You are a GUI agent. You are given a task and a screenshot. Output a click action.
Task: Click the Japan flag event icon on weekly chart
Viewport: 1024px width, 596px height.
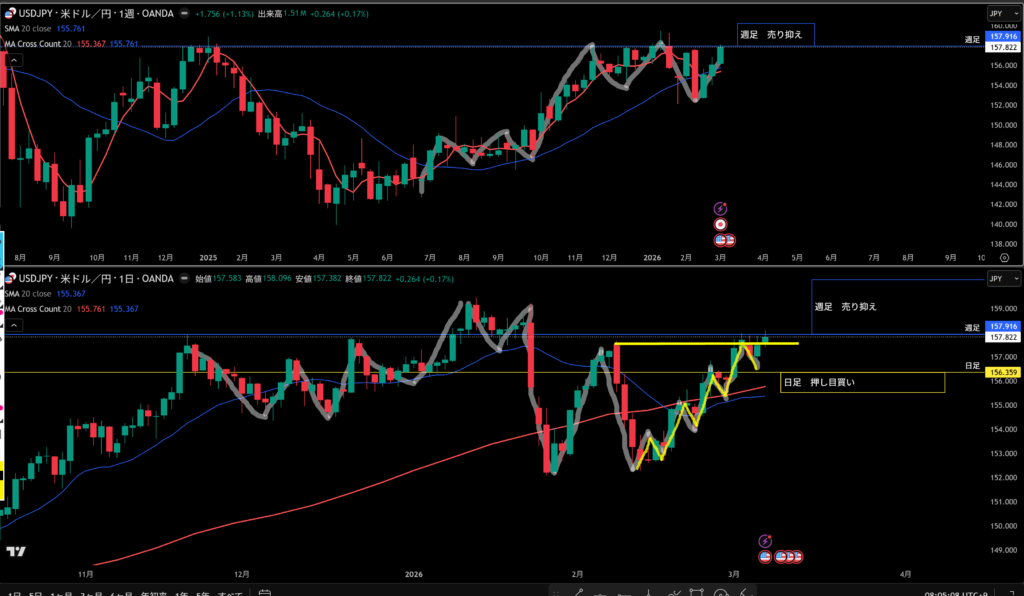point(719,224)
